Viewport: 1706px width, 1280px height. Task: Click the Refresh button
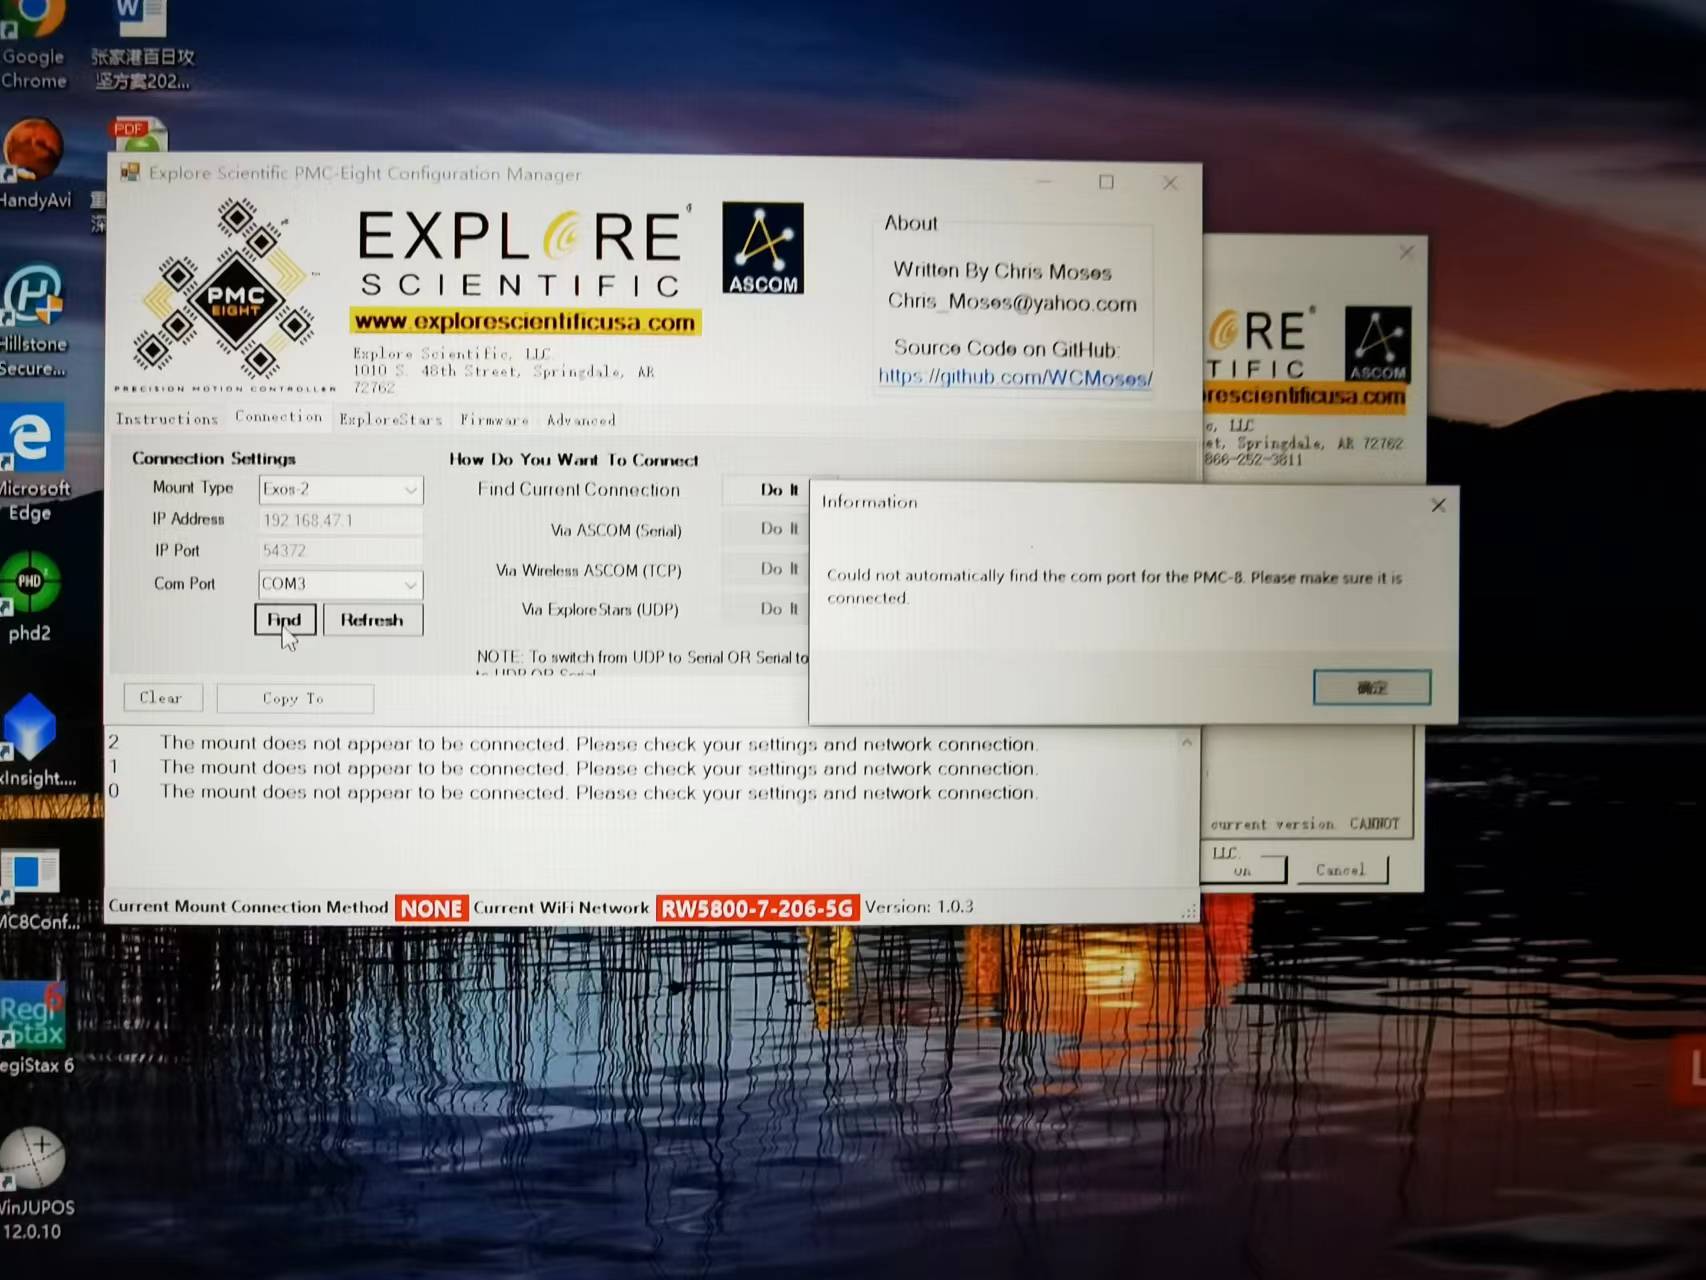click(373, 620)
